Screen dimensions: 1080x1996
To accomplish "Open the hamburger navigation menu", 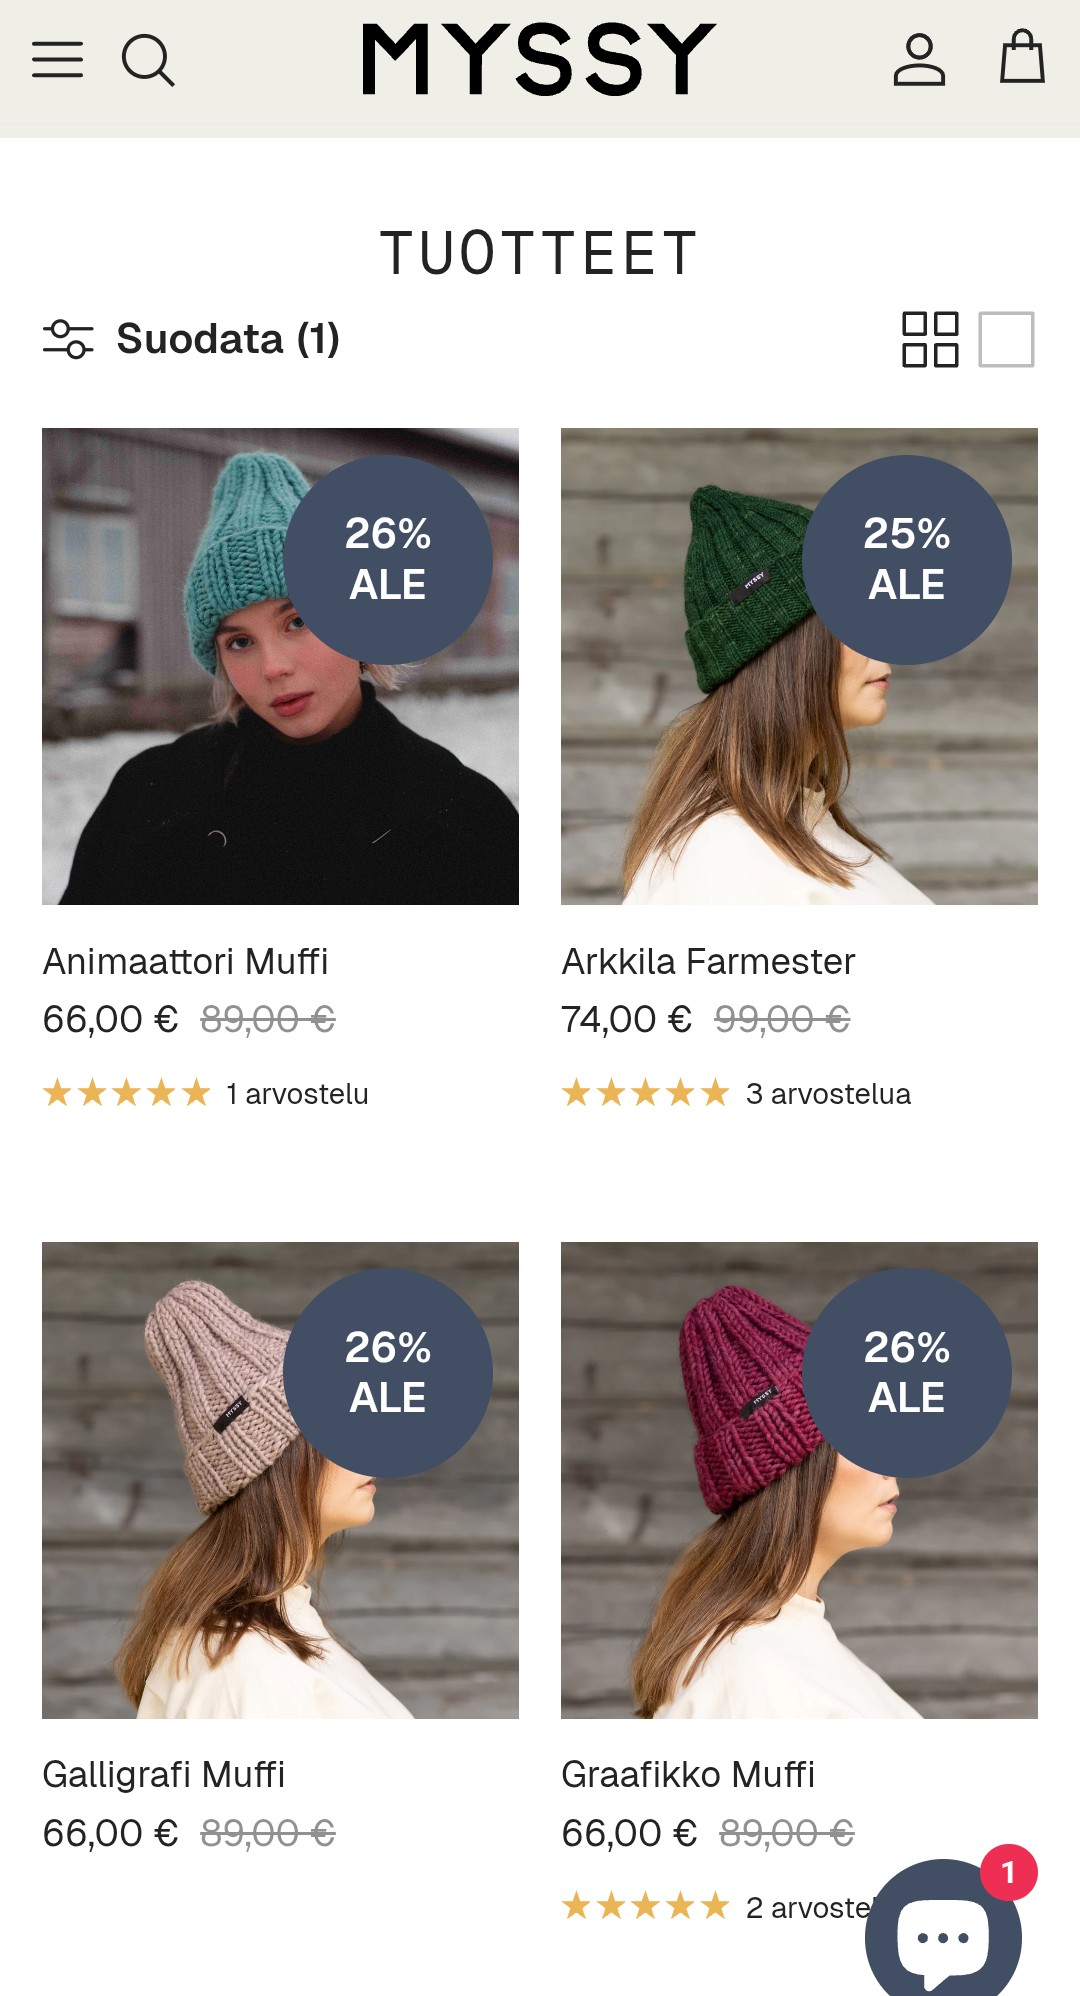I will click(57, 60).
